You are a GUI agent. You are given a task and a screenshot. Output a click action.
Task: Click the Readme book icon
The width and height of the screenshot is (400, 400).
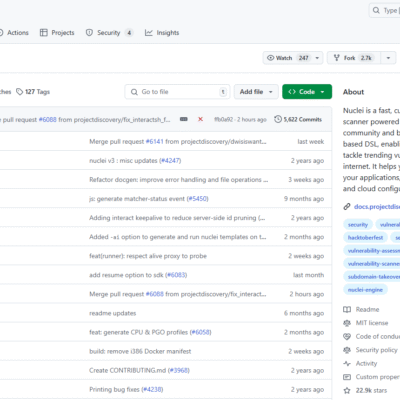coord(347,309)
